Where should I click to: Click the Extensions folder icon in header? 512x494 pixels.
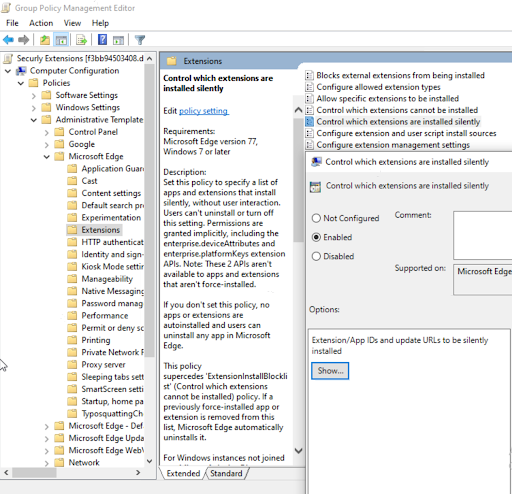(x=172, y=61)
